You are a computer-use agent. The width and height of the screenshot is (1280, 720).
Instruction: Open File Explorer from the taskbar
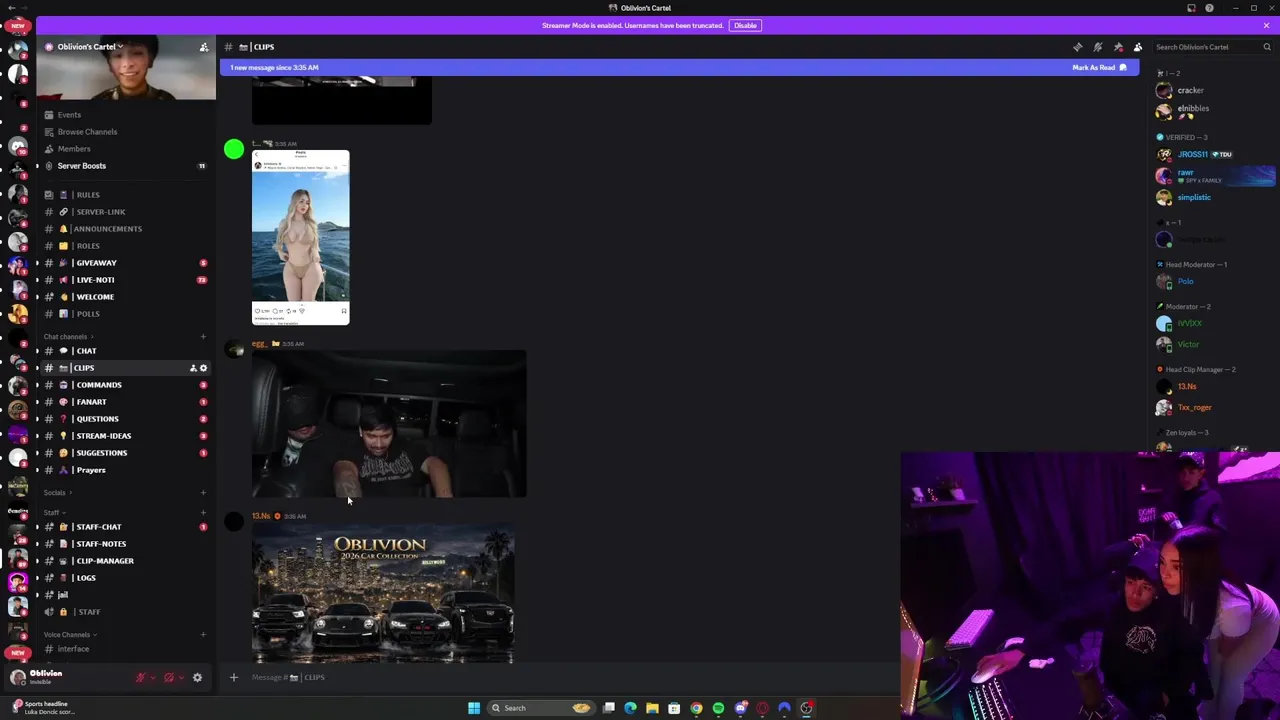652,708
